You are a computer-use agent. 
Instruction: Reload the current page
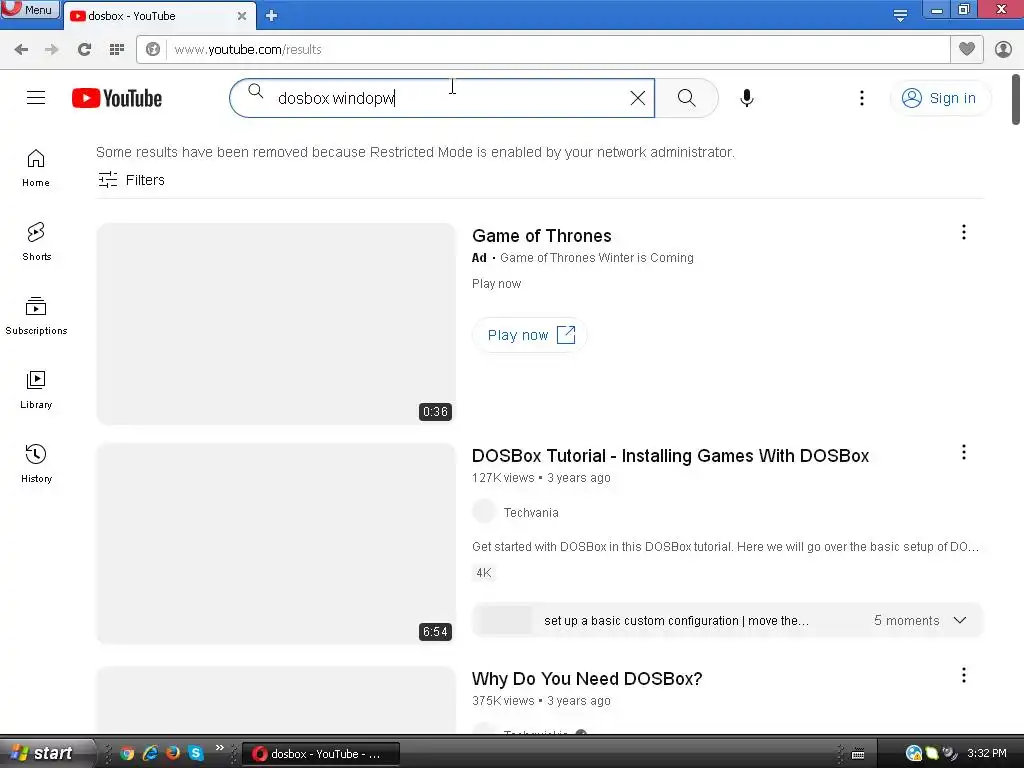tap(84, 50)
